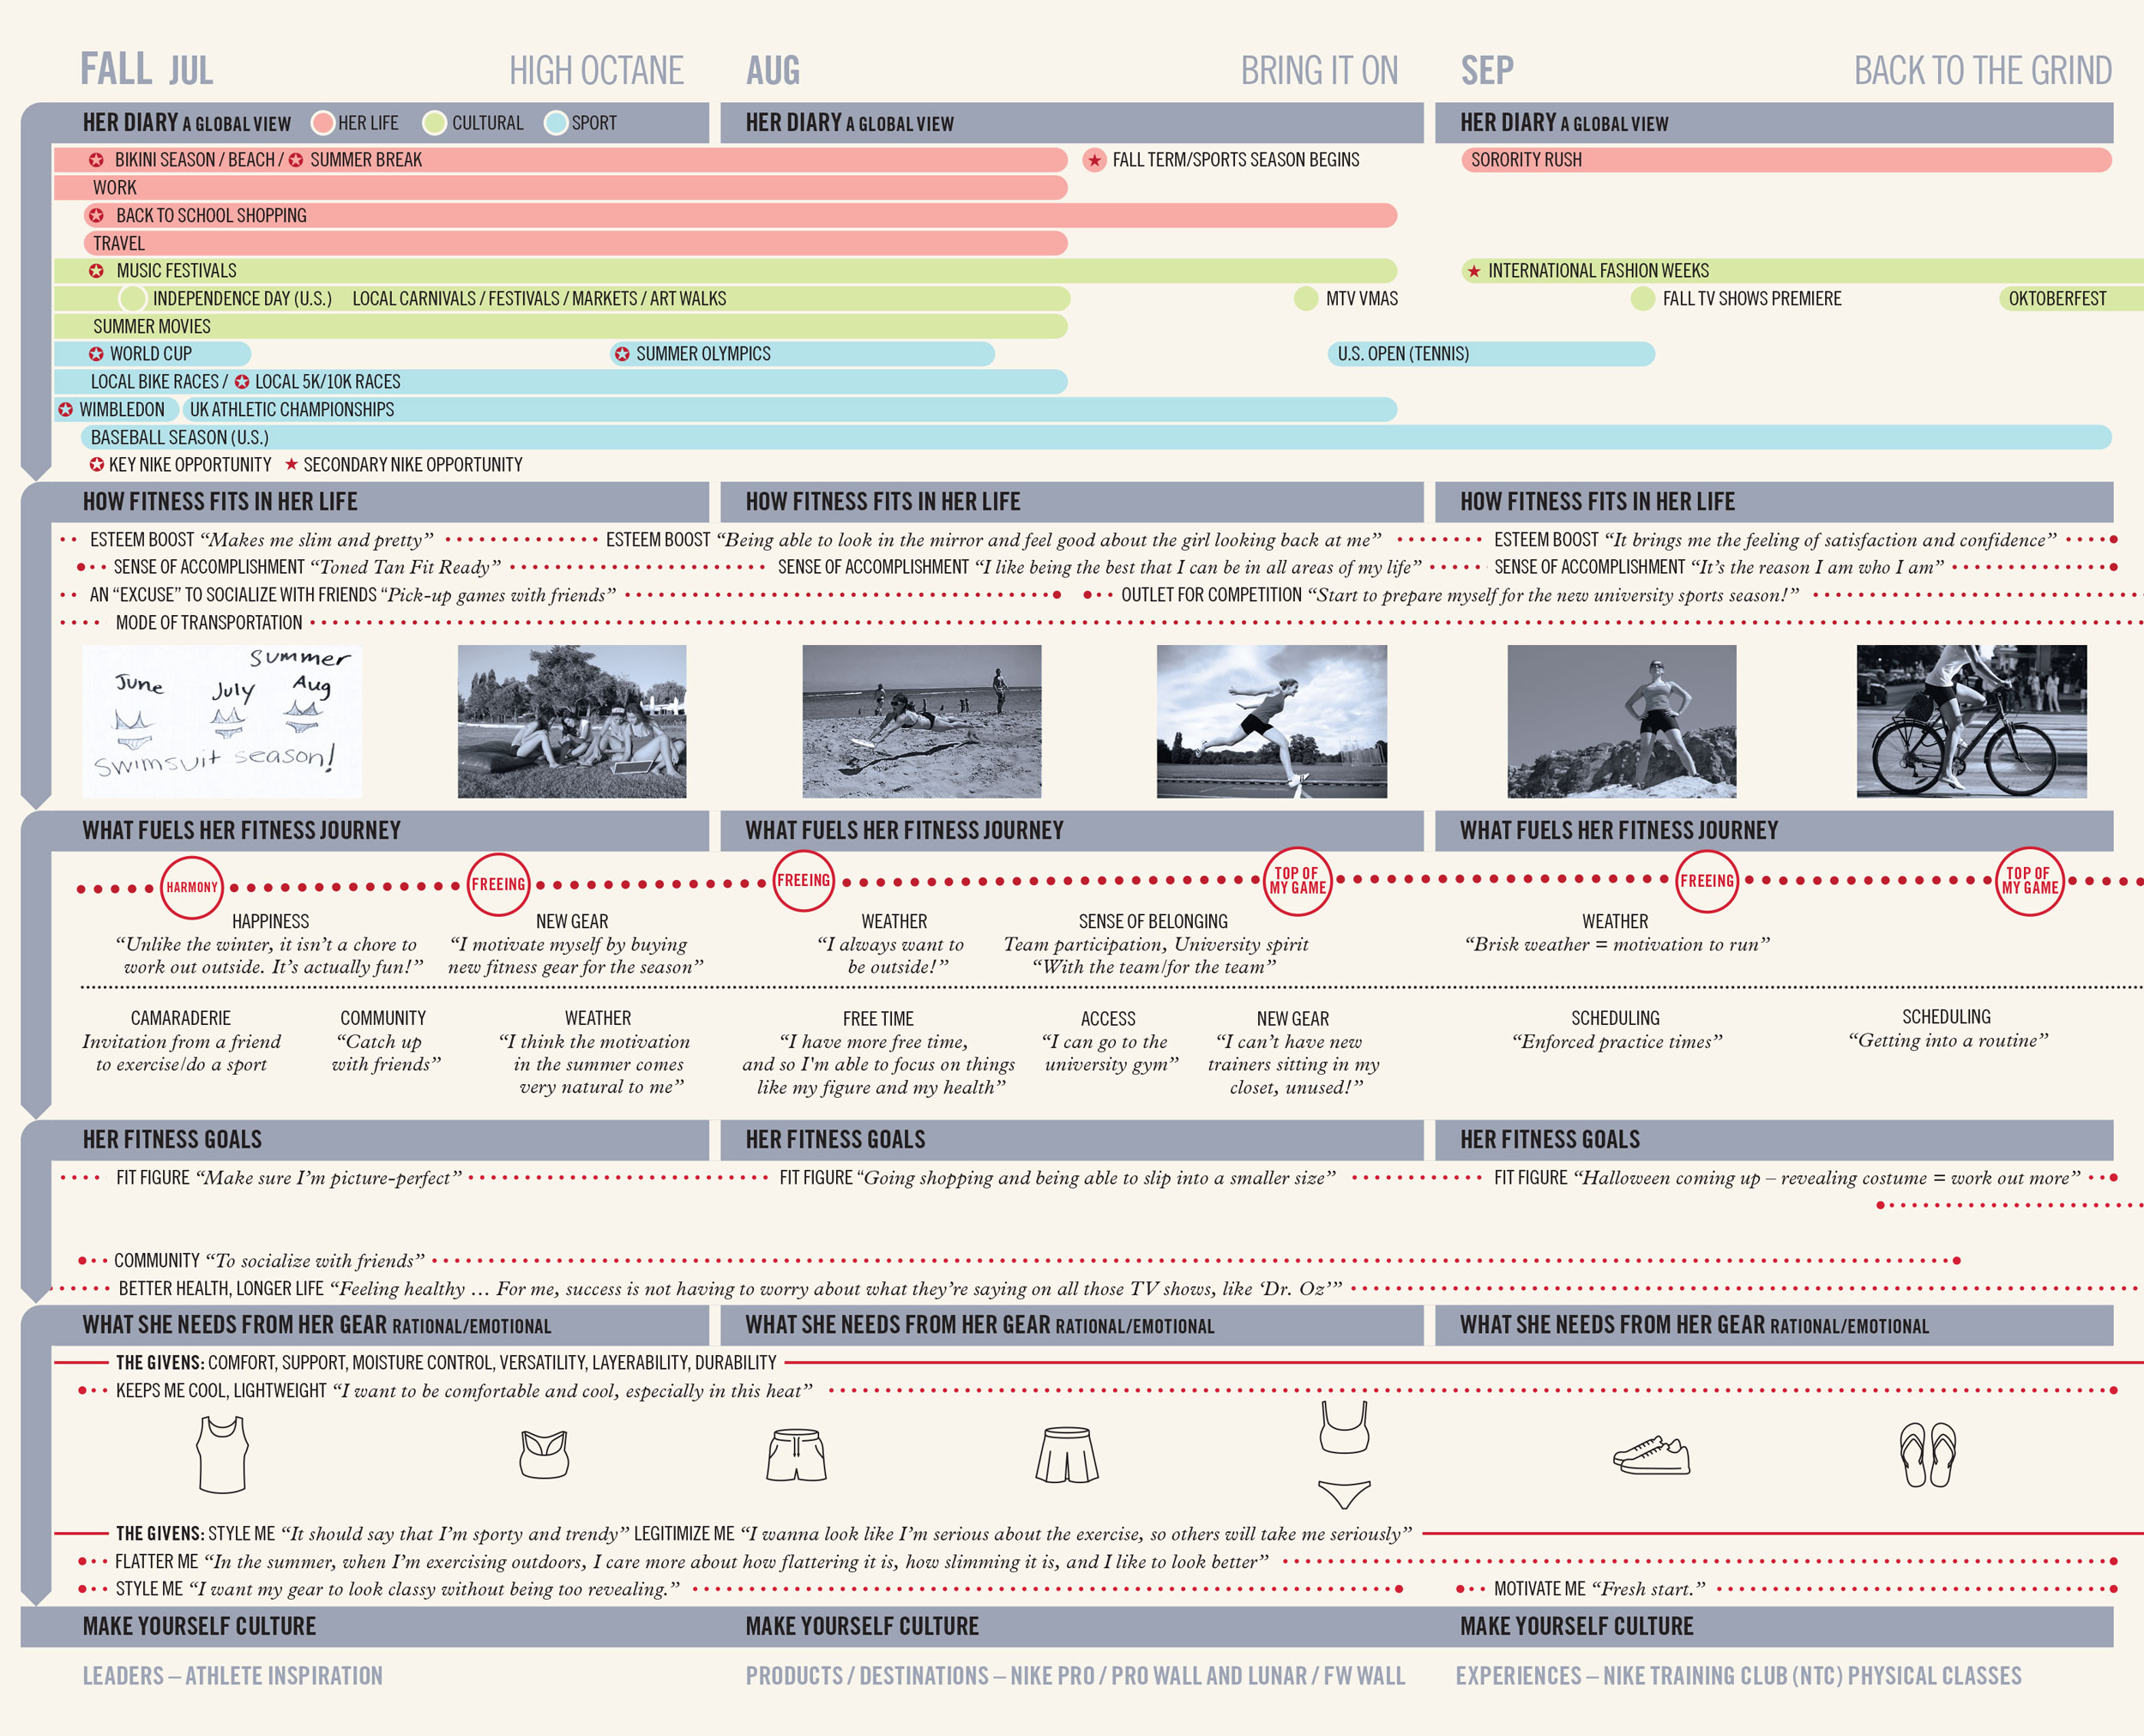This screenshot has width=2144, height=1736.
Task: Click star icon beside INTERNATIONAL FASHION WEEKS
Action: pyautogui.click(x=1473, y=271)
